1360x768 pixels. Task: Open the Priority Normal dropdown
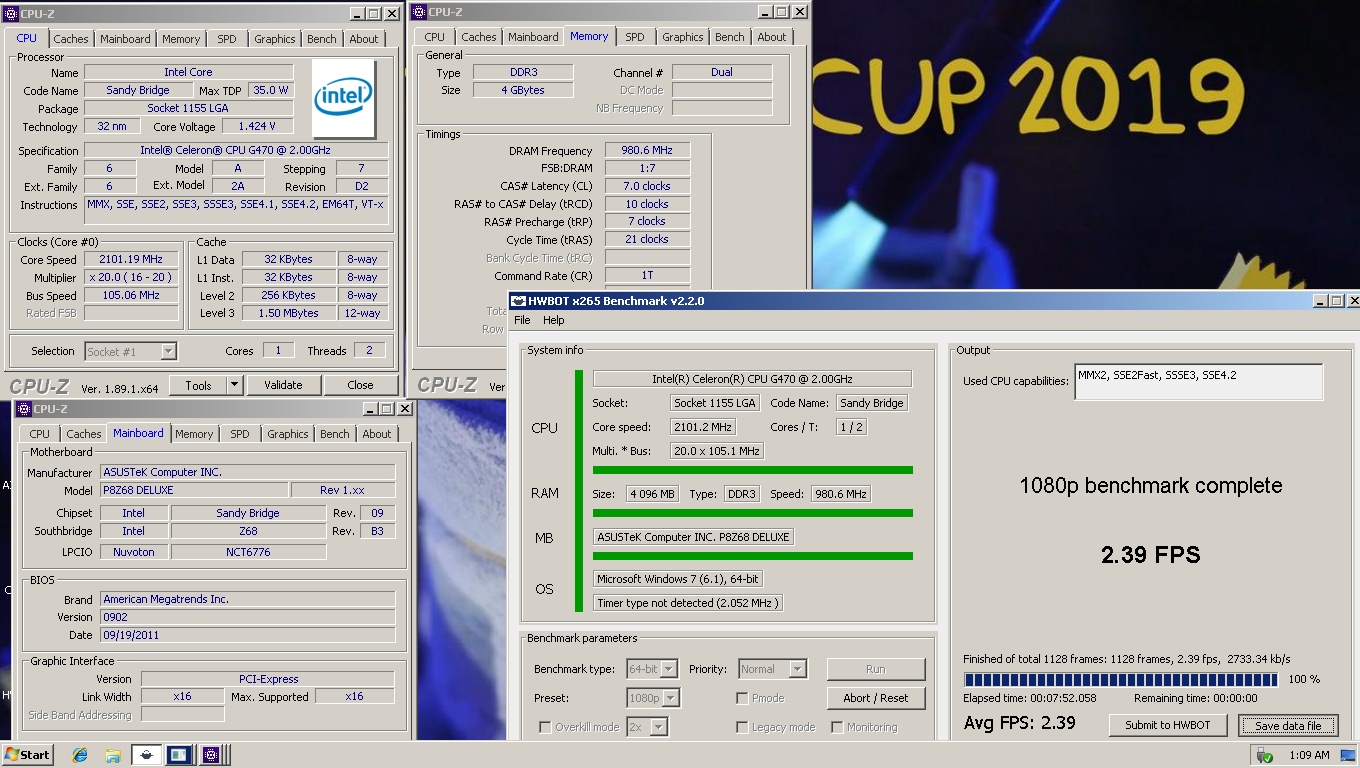click(798, 669)
